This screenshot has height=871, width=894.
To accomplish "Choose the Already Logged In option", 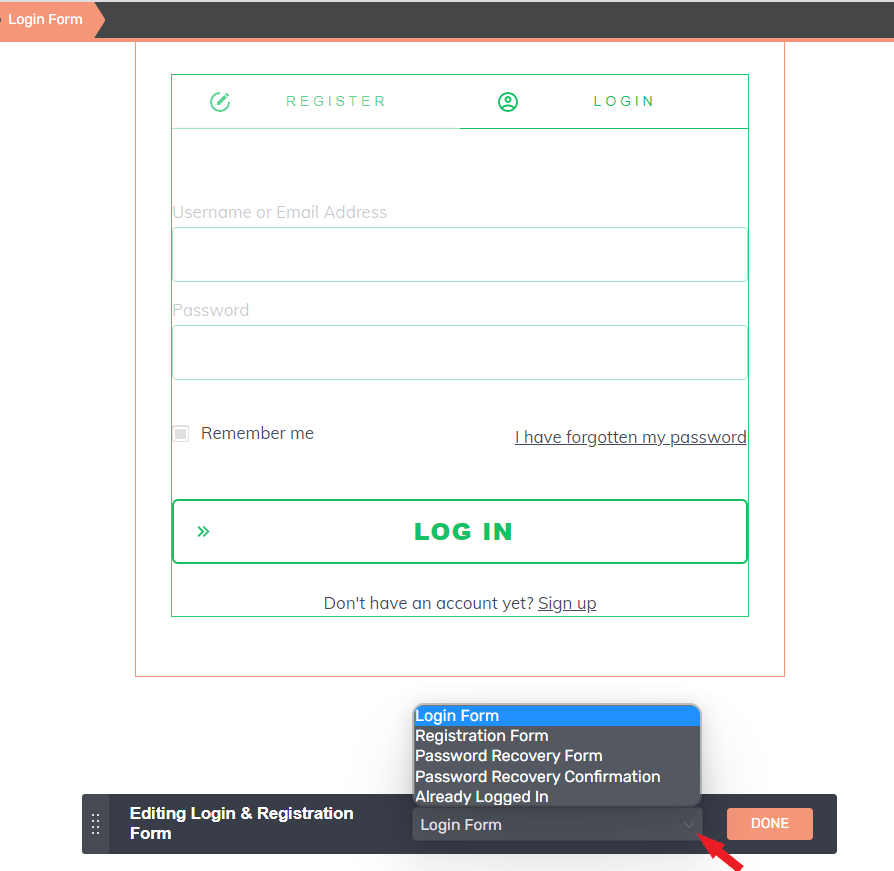I will click(556, 796).
